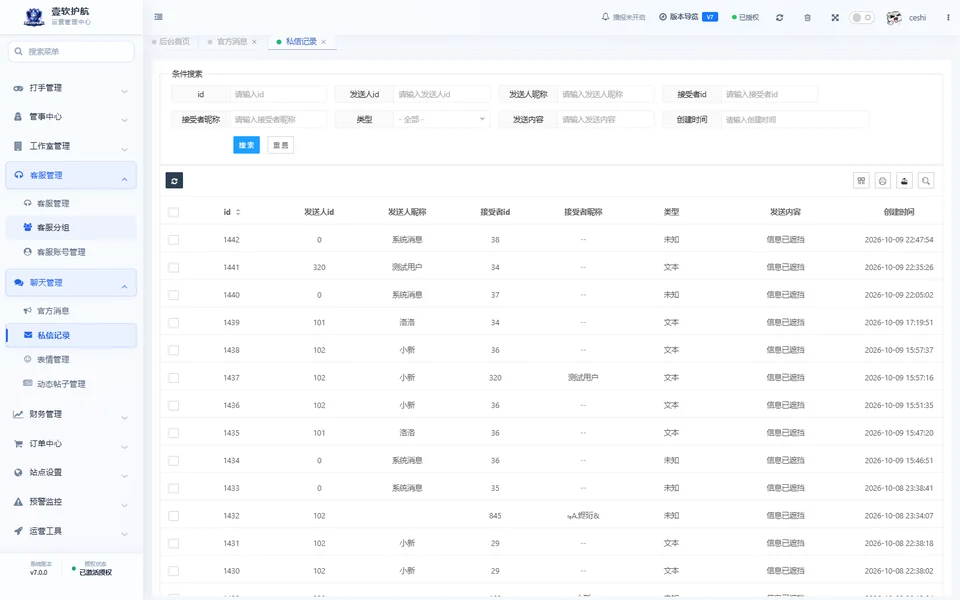960x600 pixels.
Task: Check the row with id 1441
Action: click(174, 268)
